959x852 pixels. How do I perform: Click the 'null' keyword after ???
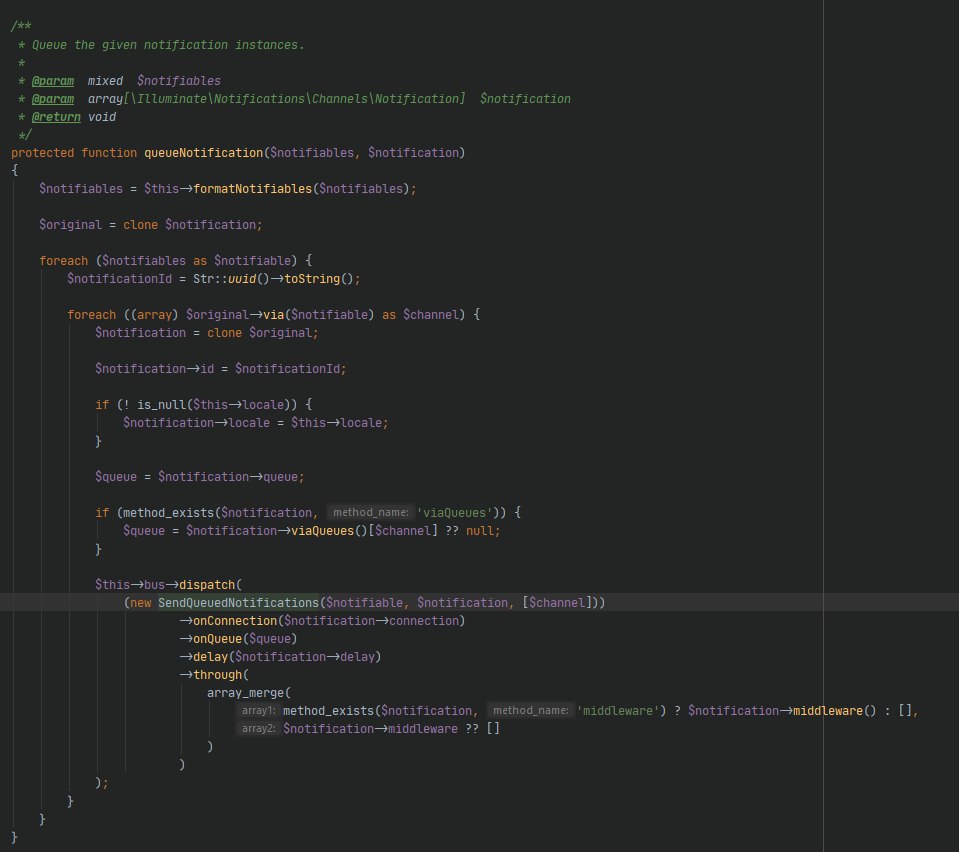tap(480, 531)
